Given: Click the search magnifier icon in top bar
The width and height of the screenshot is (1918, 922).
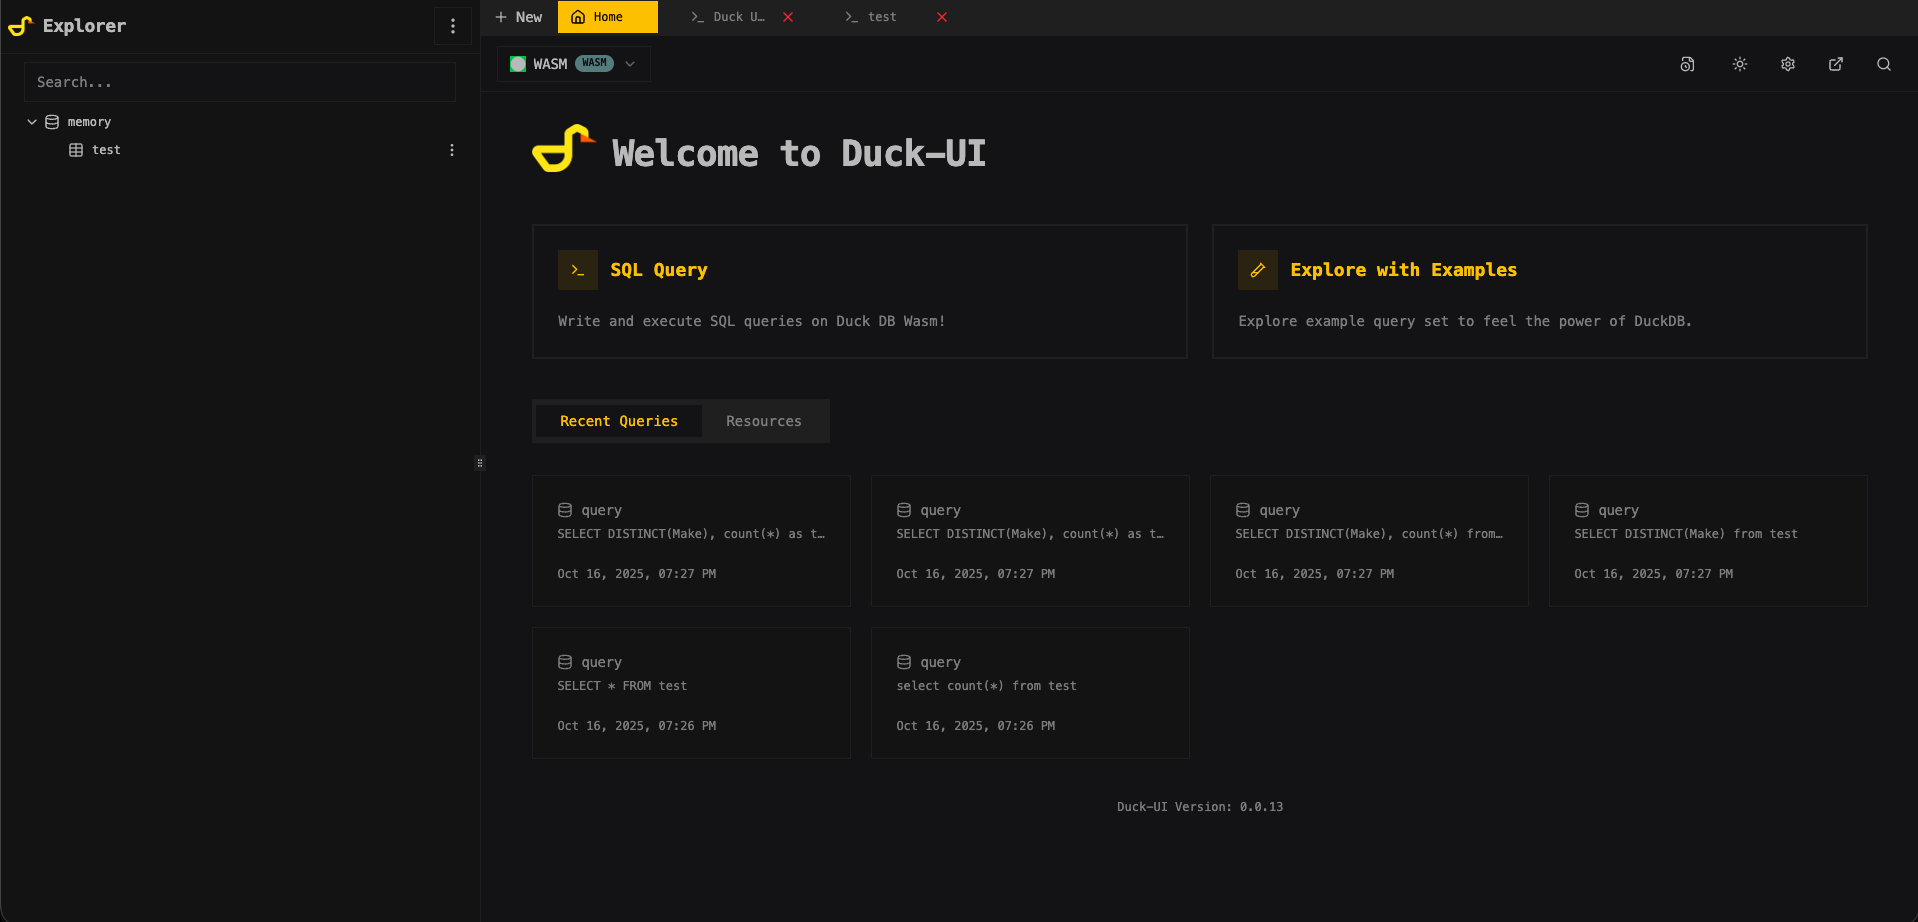Looking at the screenshot, I should pos(1883,64).
